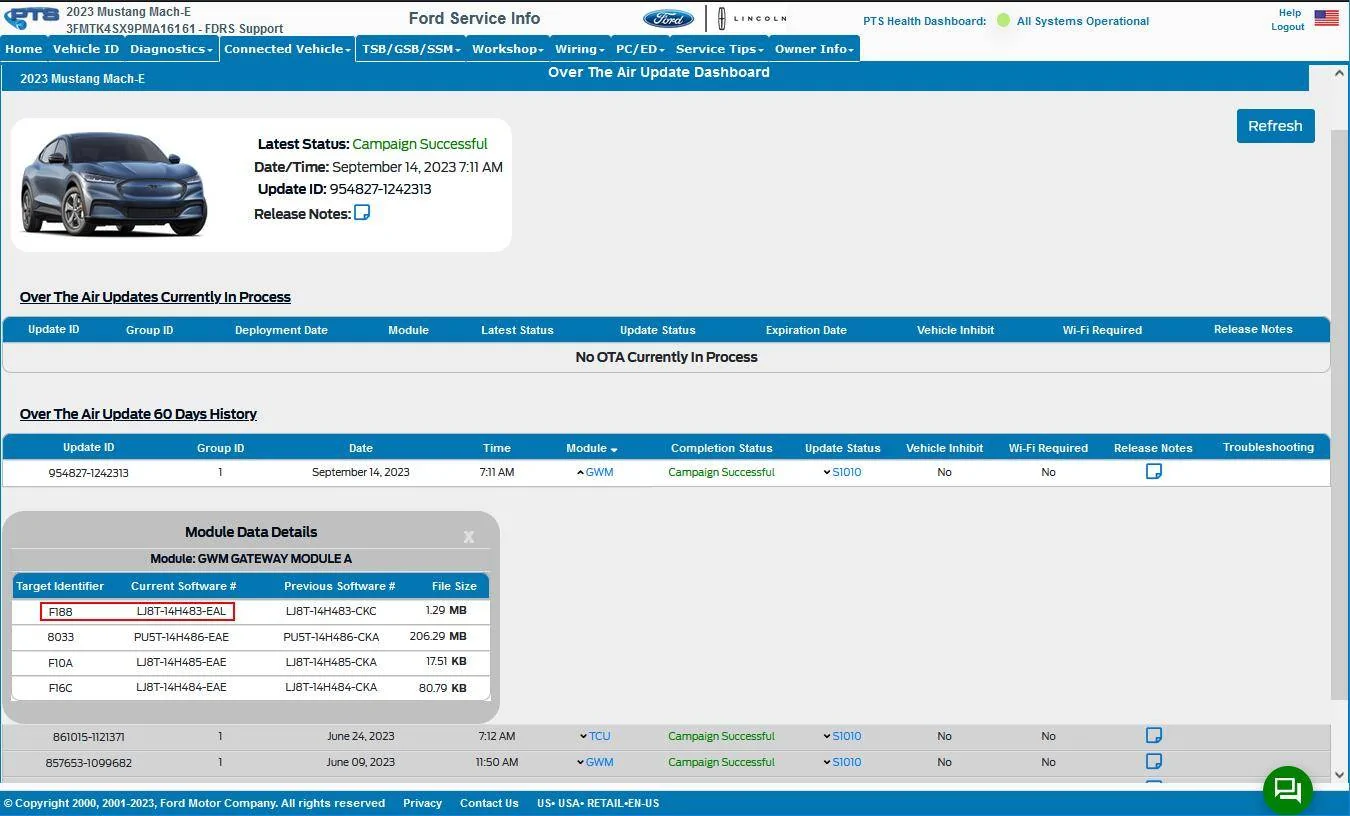This screenshot has width=1350, height=816.
Task: Click the PTS logo in header
Action: point(32,17)
